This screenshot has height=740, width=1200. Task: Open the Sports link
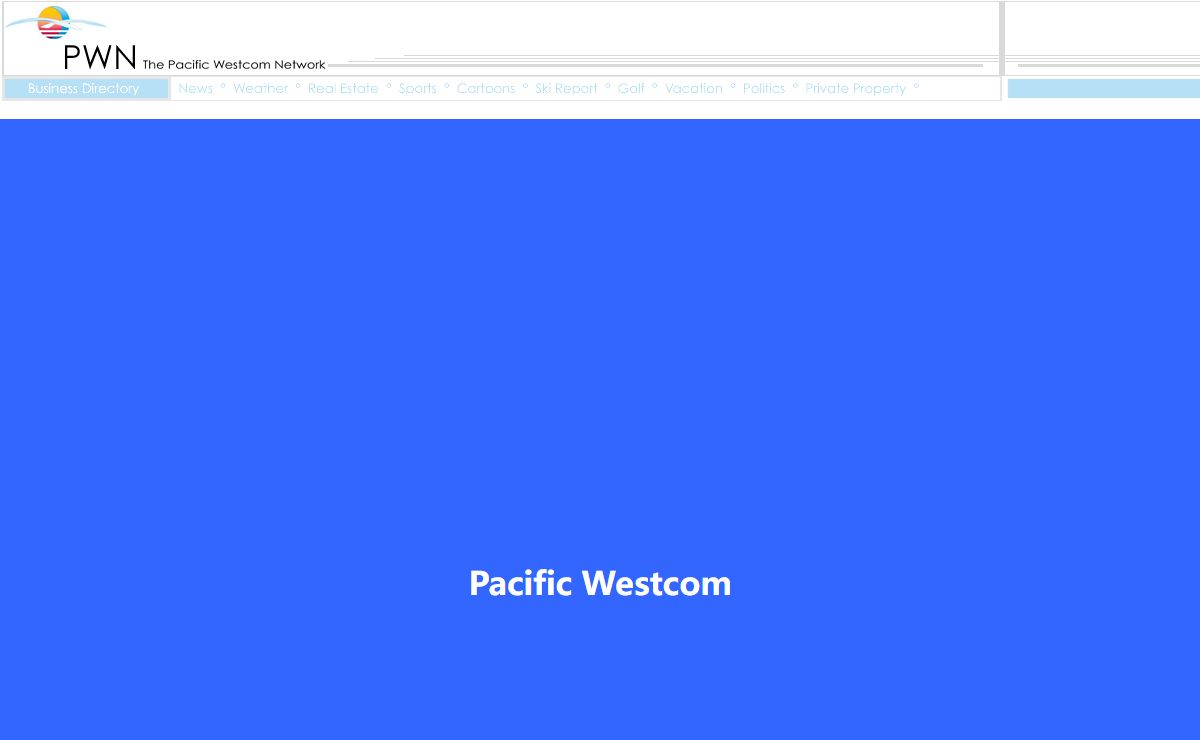click(x=417, y=89)
